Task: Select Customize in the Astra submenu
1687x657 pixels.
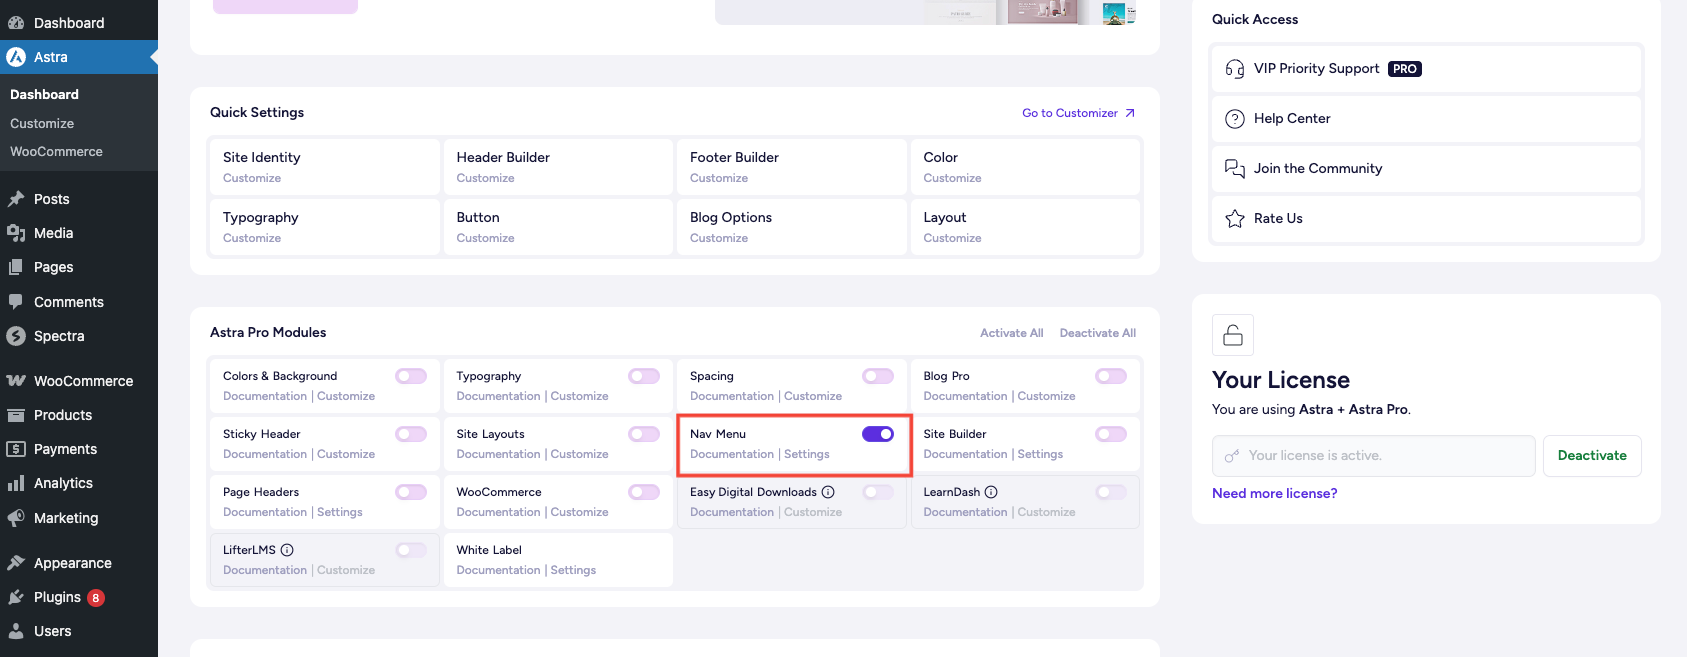Action: click(x=42, y=123)
